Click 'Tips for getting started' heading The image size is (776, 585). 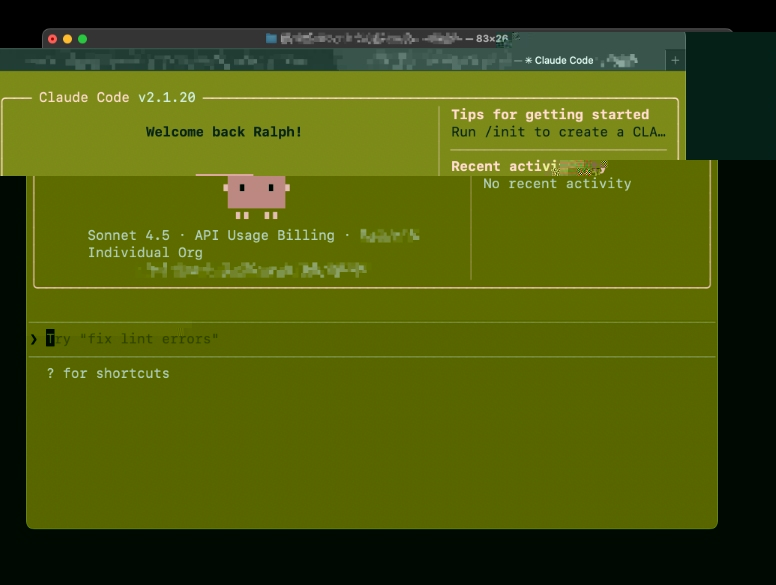tap(550, 114)
